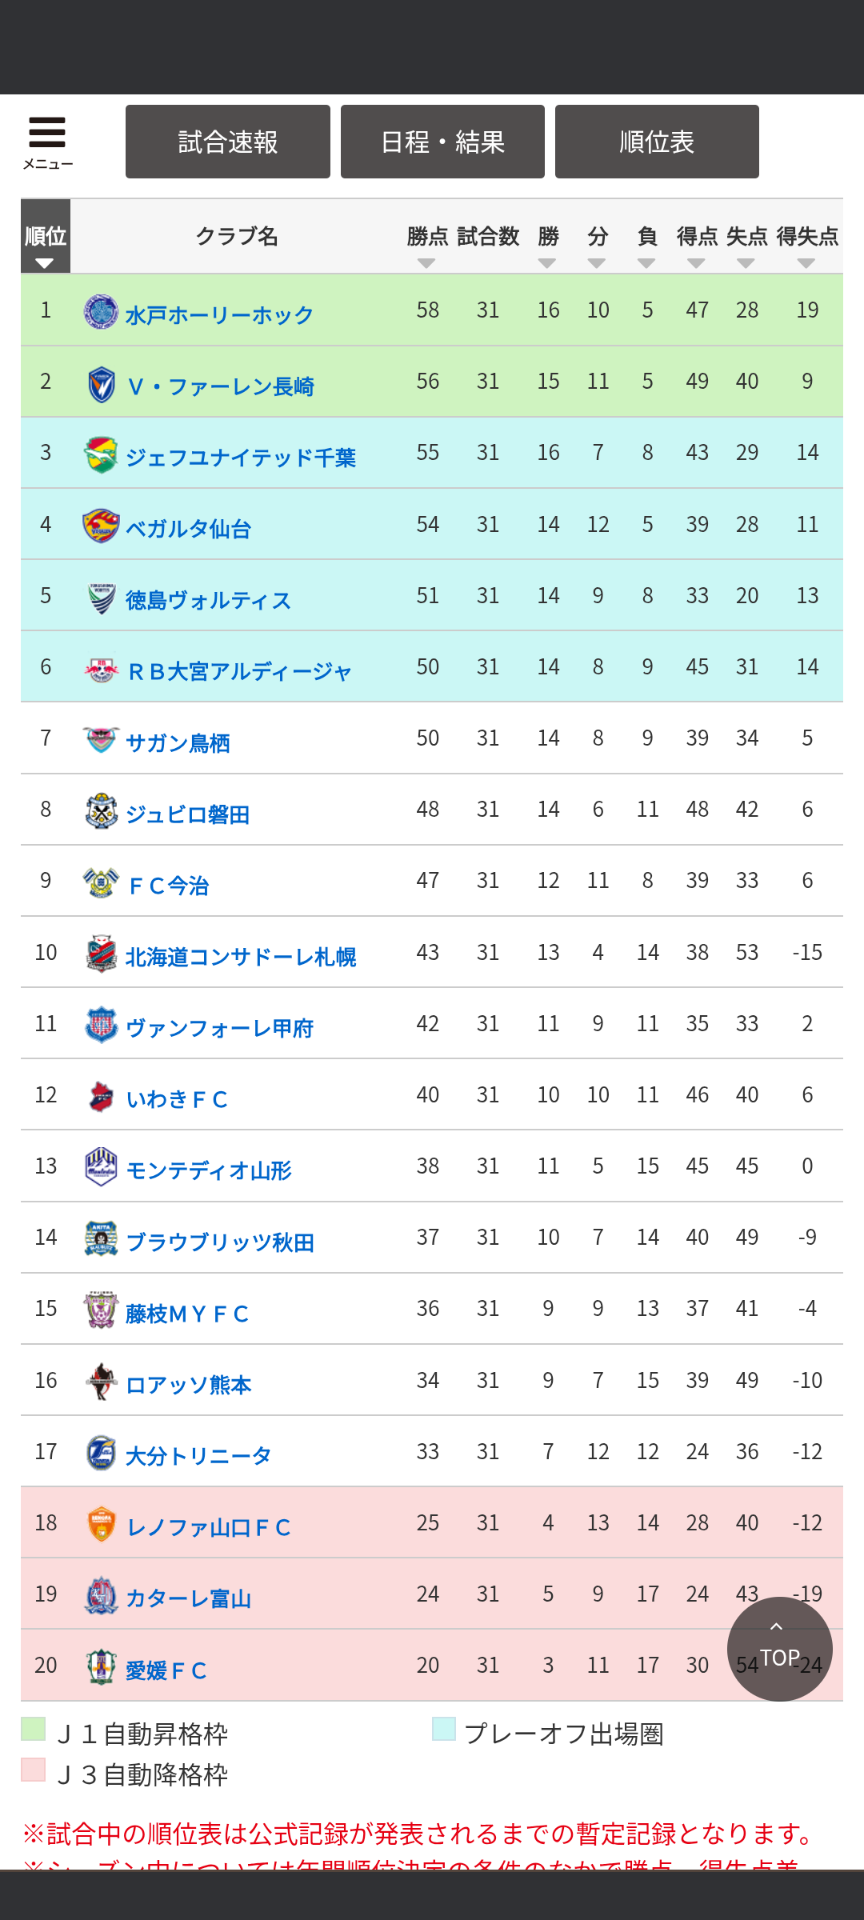Image resolution: width=864 pixels, height=1920 pixels.
Task: Sort table by 得点 column arrow
Action: pos(696,263)
